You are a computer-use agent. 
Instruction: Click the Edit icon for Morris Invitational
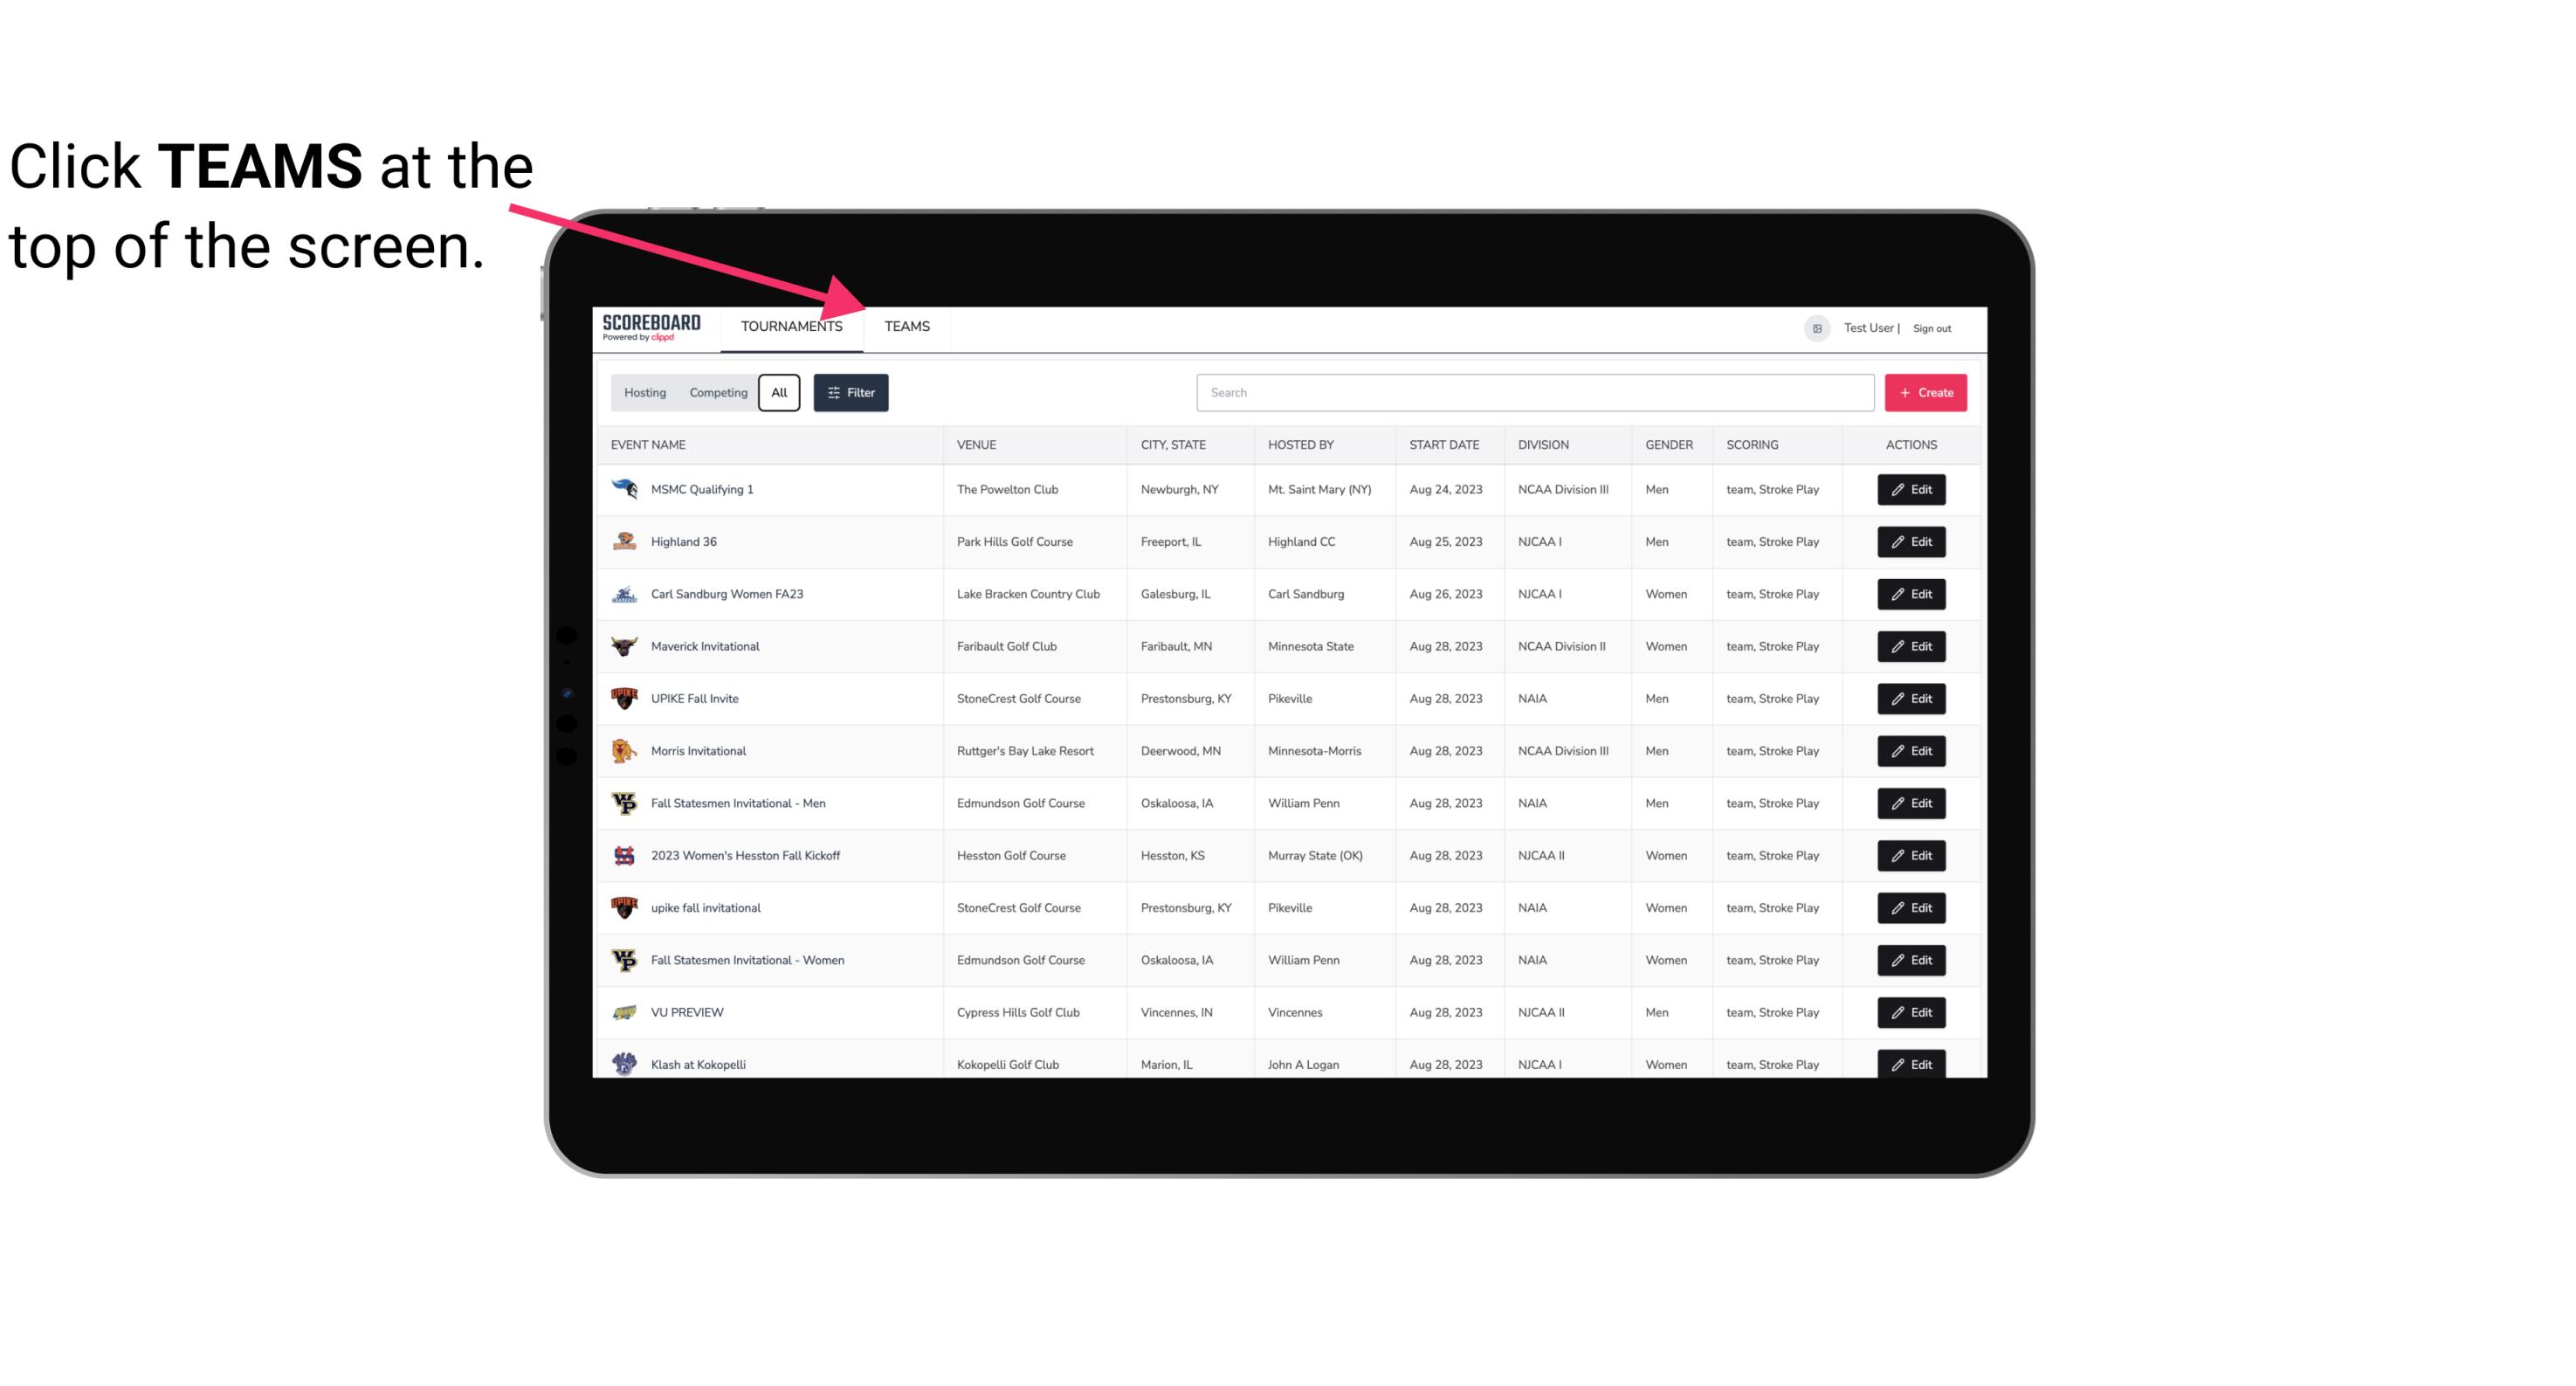[x=1912, y=751]
